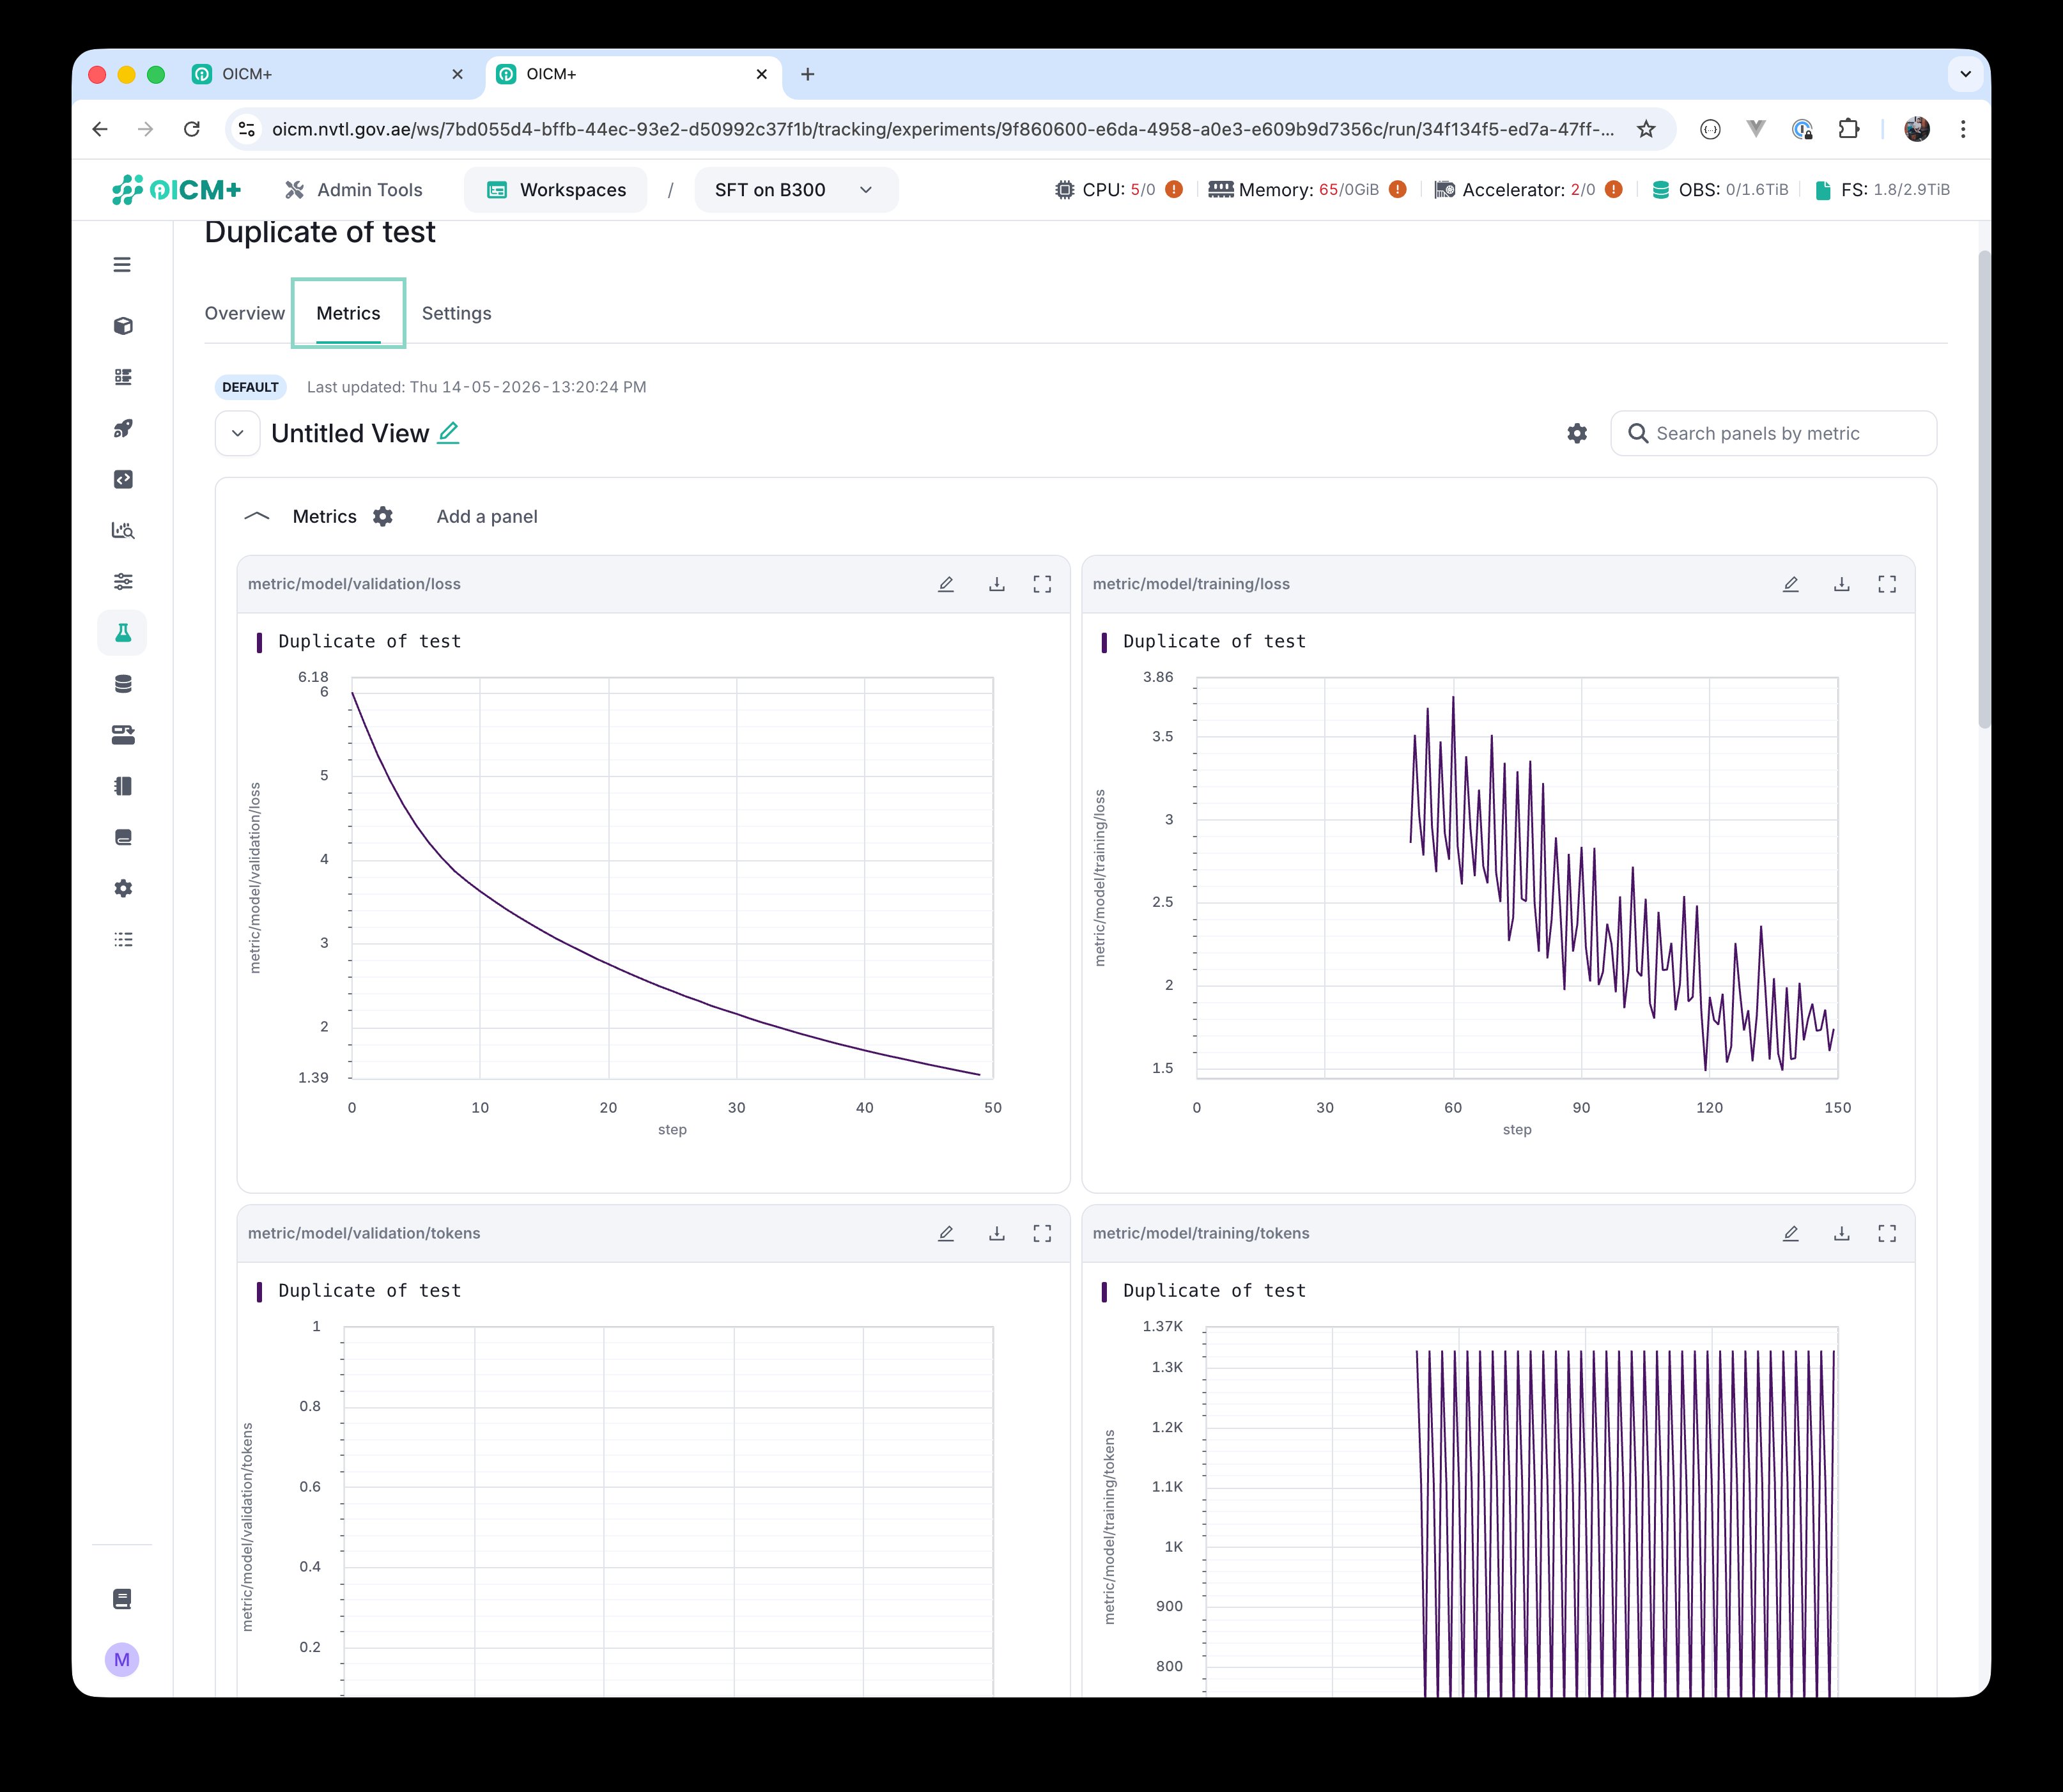
Task: Open the Chrome three-dot menu
Action: (x=1963, y=129)
